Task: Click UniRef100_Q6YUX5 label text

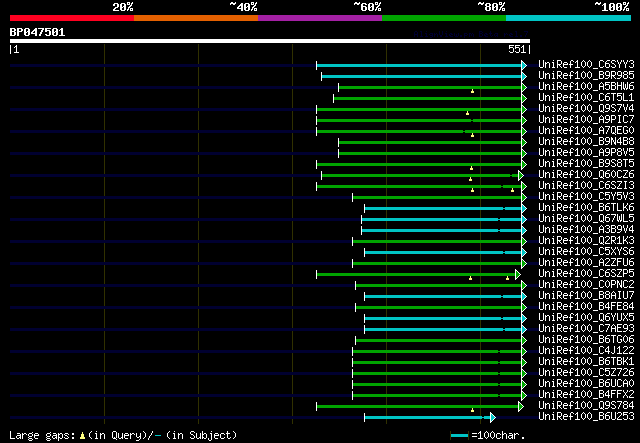Action: coord(586,318)
